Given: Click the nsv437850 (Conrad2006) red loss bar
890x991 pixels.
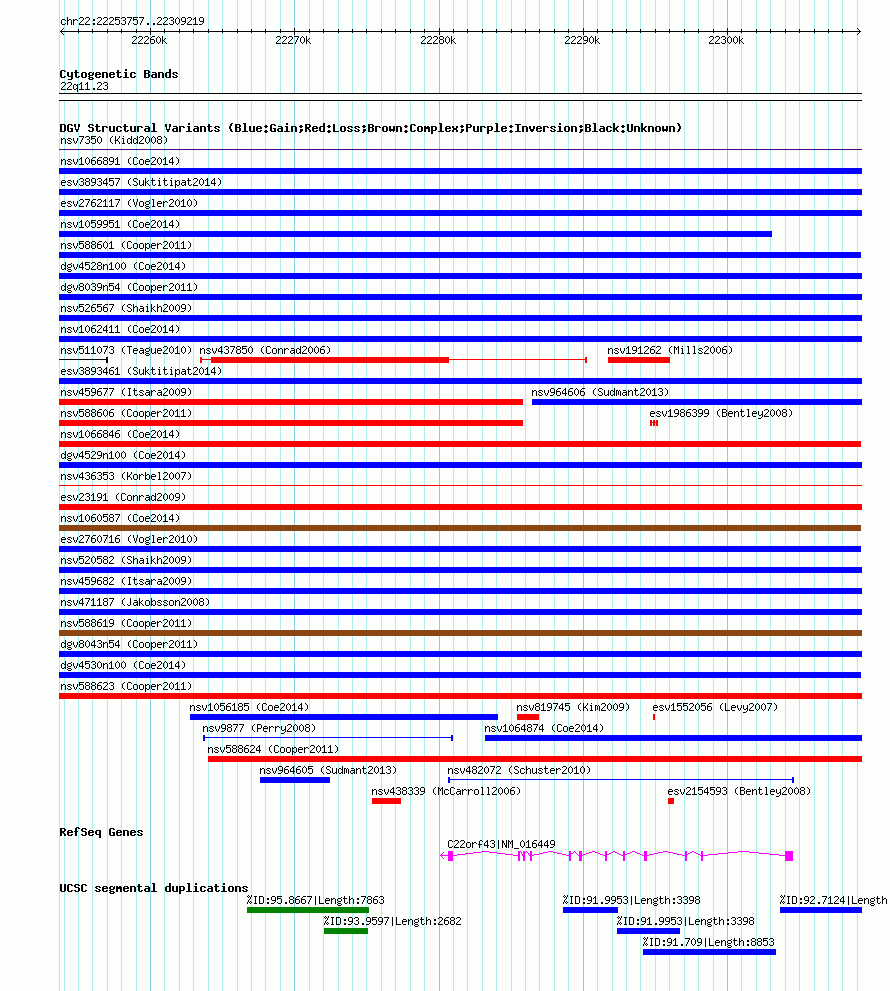Looking at the screenshot, I should pyautogui.click(x=330, y=360).
